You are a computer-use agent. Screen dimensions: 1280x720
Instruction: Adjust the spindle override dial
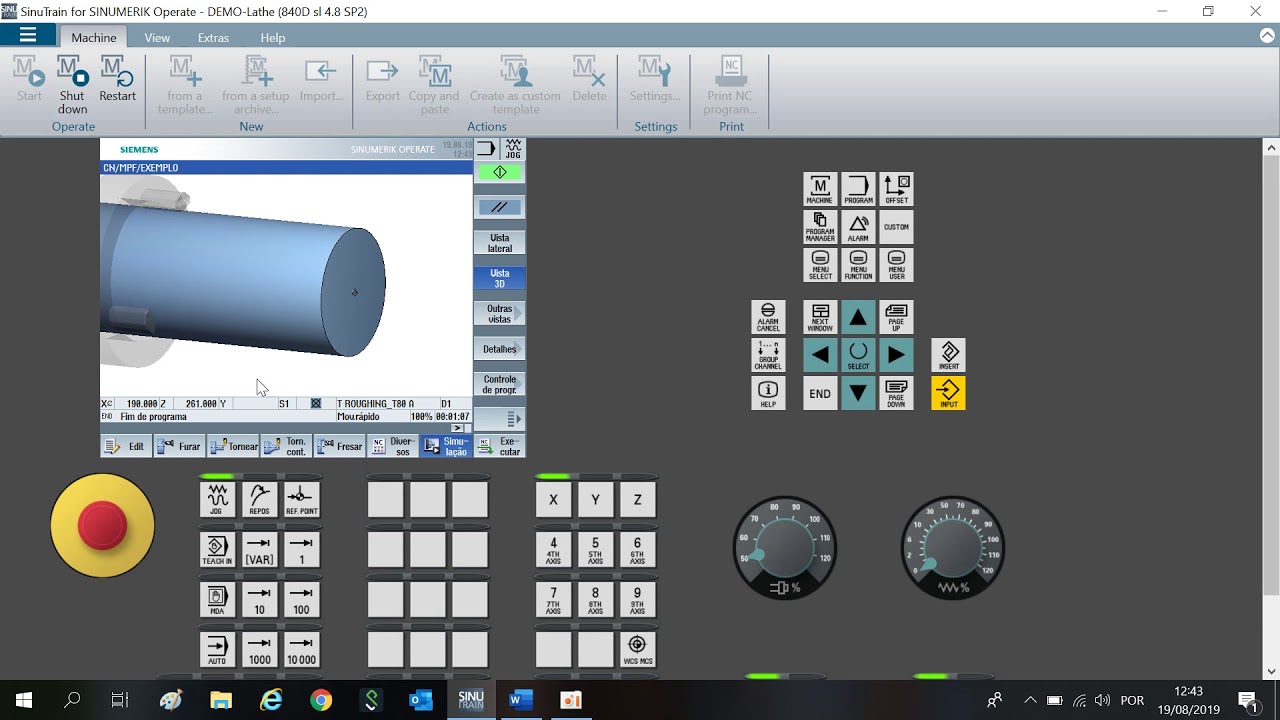pyautogui.click(x=785, y=548)
